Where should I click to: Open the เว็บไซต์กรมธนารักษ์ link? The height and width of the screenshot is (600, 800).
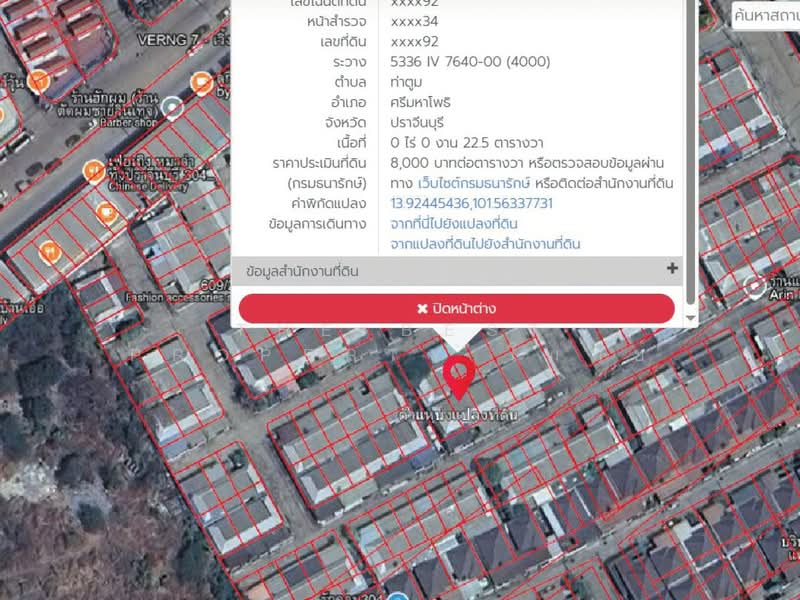[x=474, y=183]
